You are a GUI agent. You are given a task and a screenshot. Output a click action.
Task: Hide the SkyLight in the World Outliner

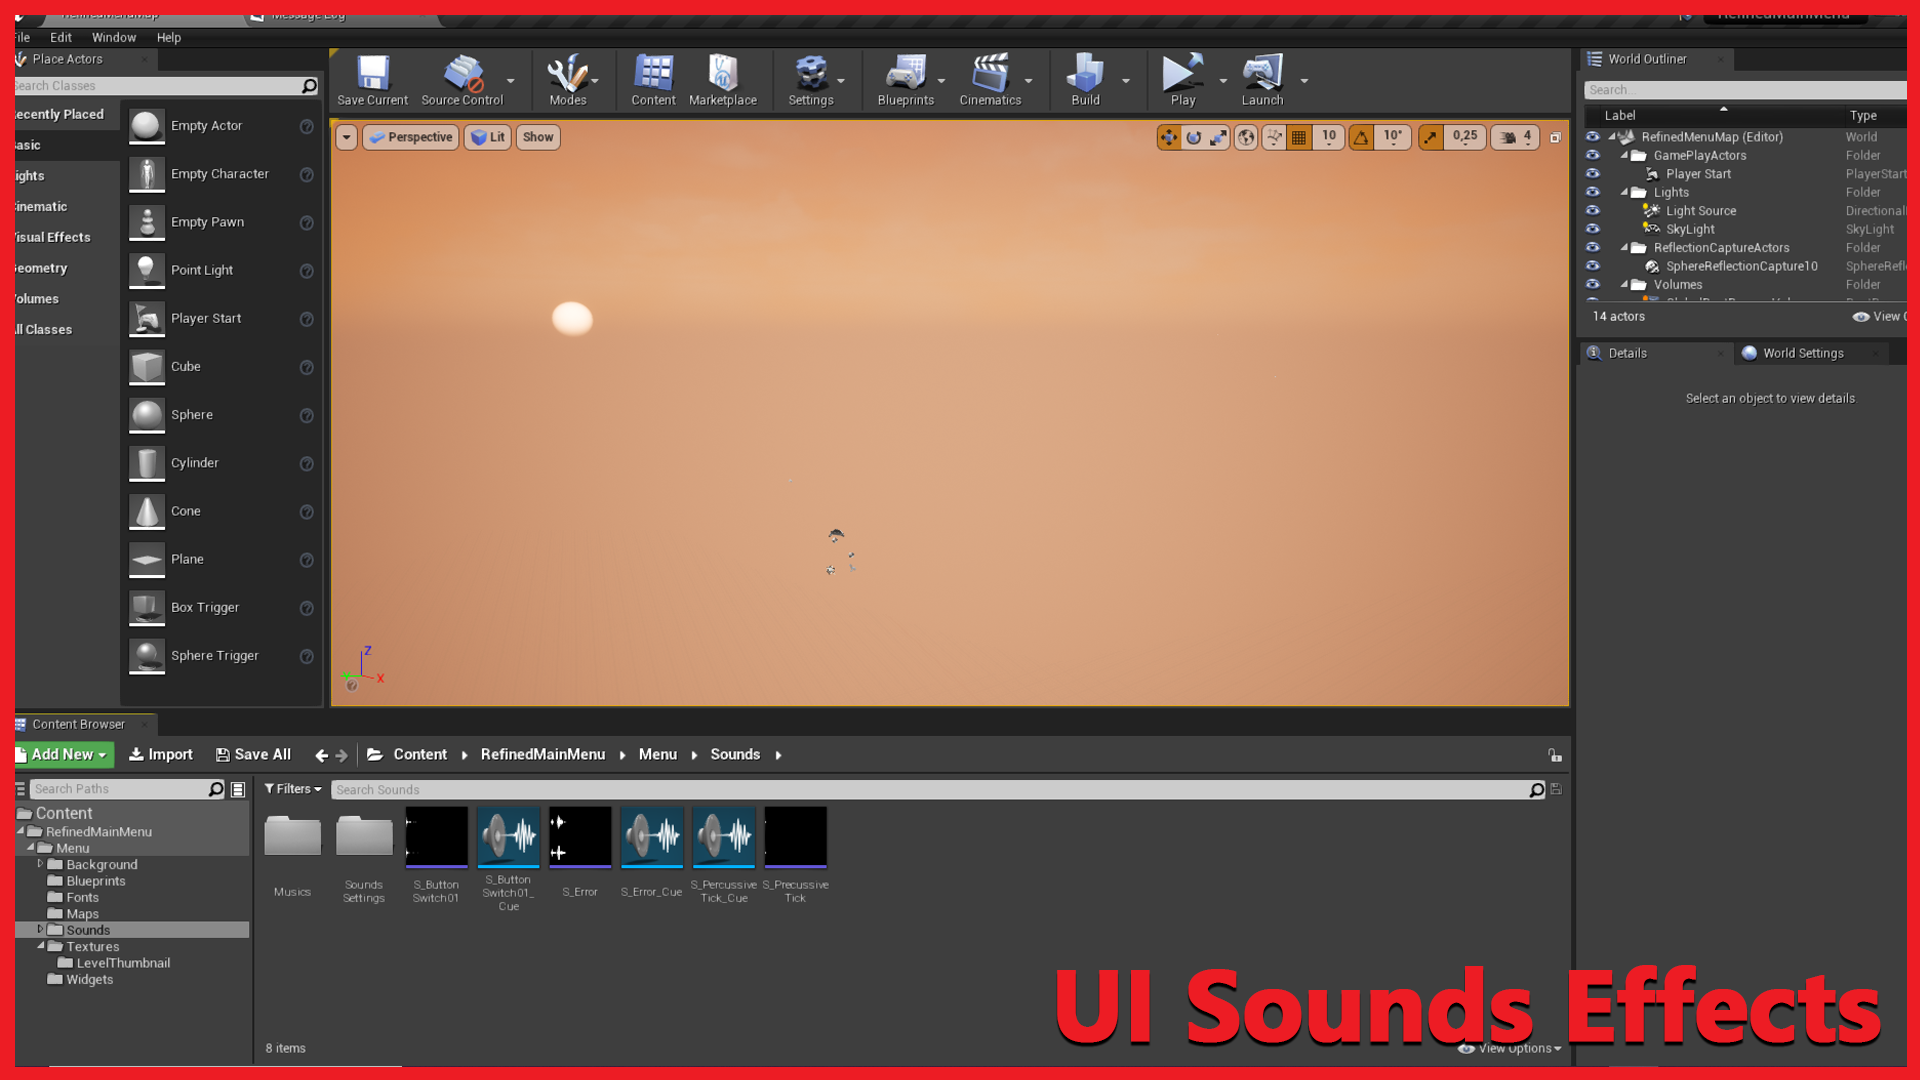click(1593, 229)
